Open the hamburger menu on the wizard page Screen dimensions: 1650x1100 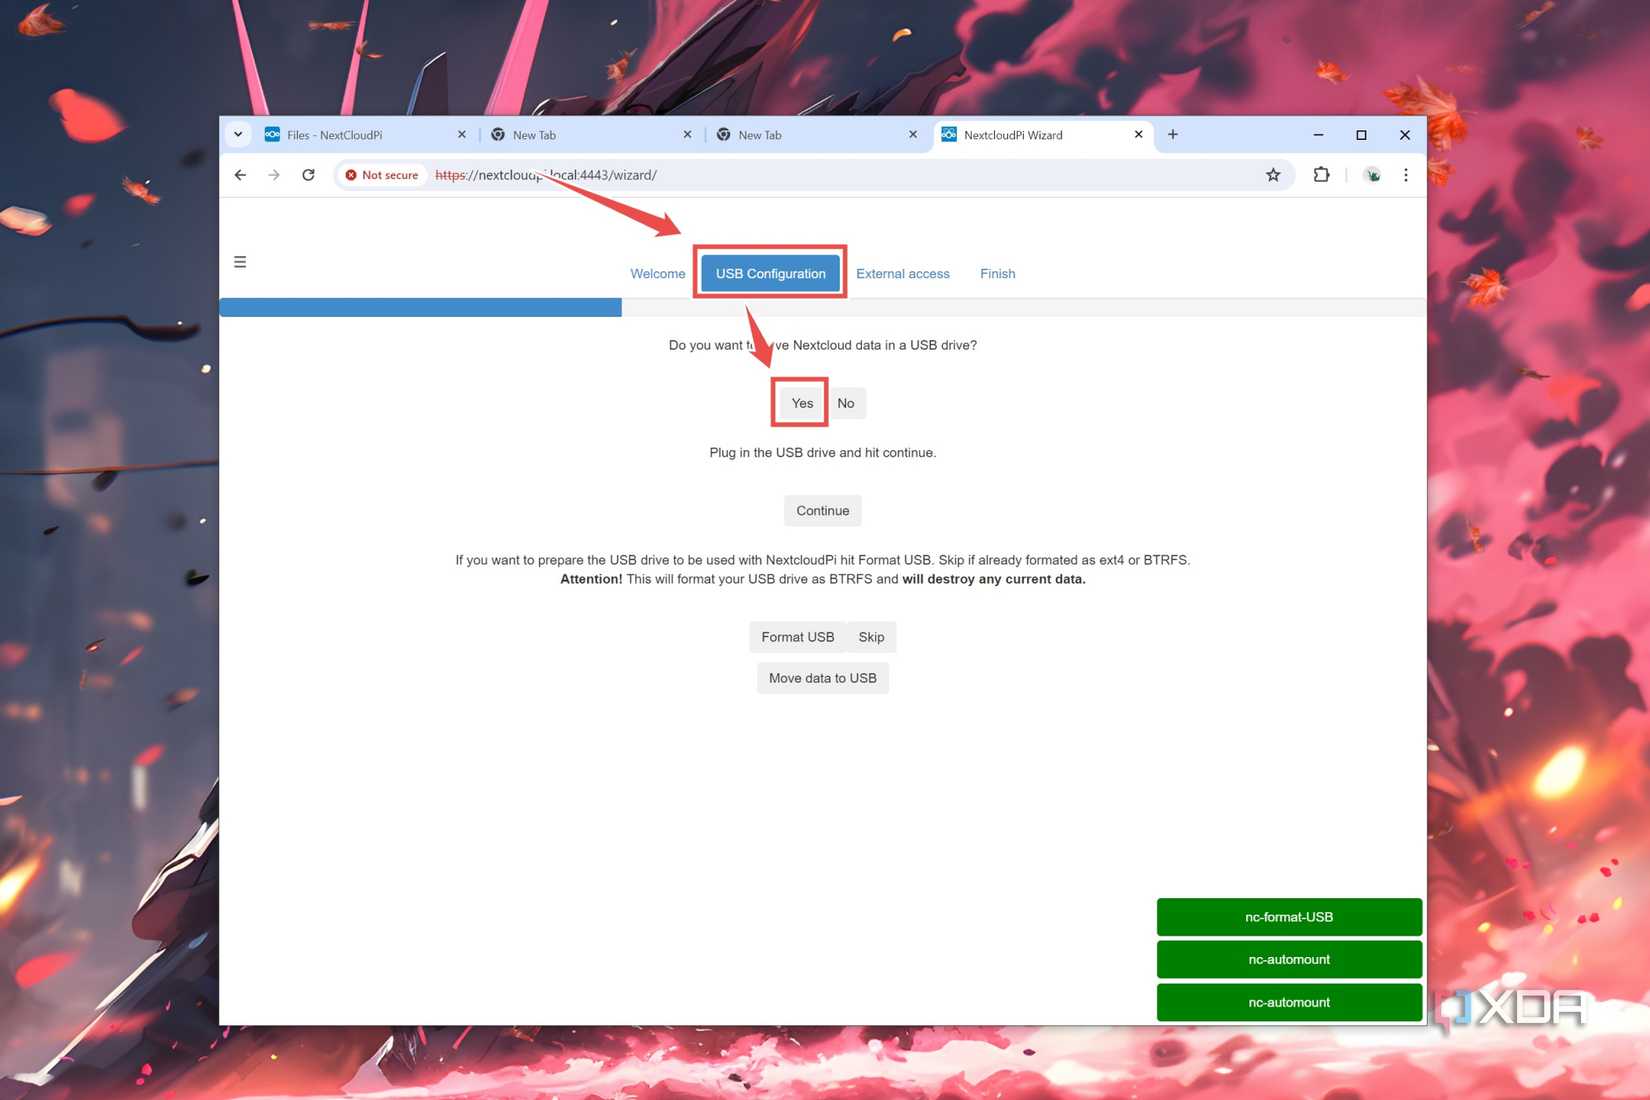point(240,262)
